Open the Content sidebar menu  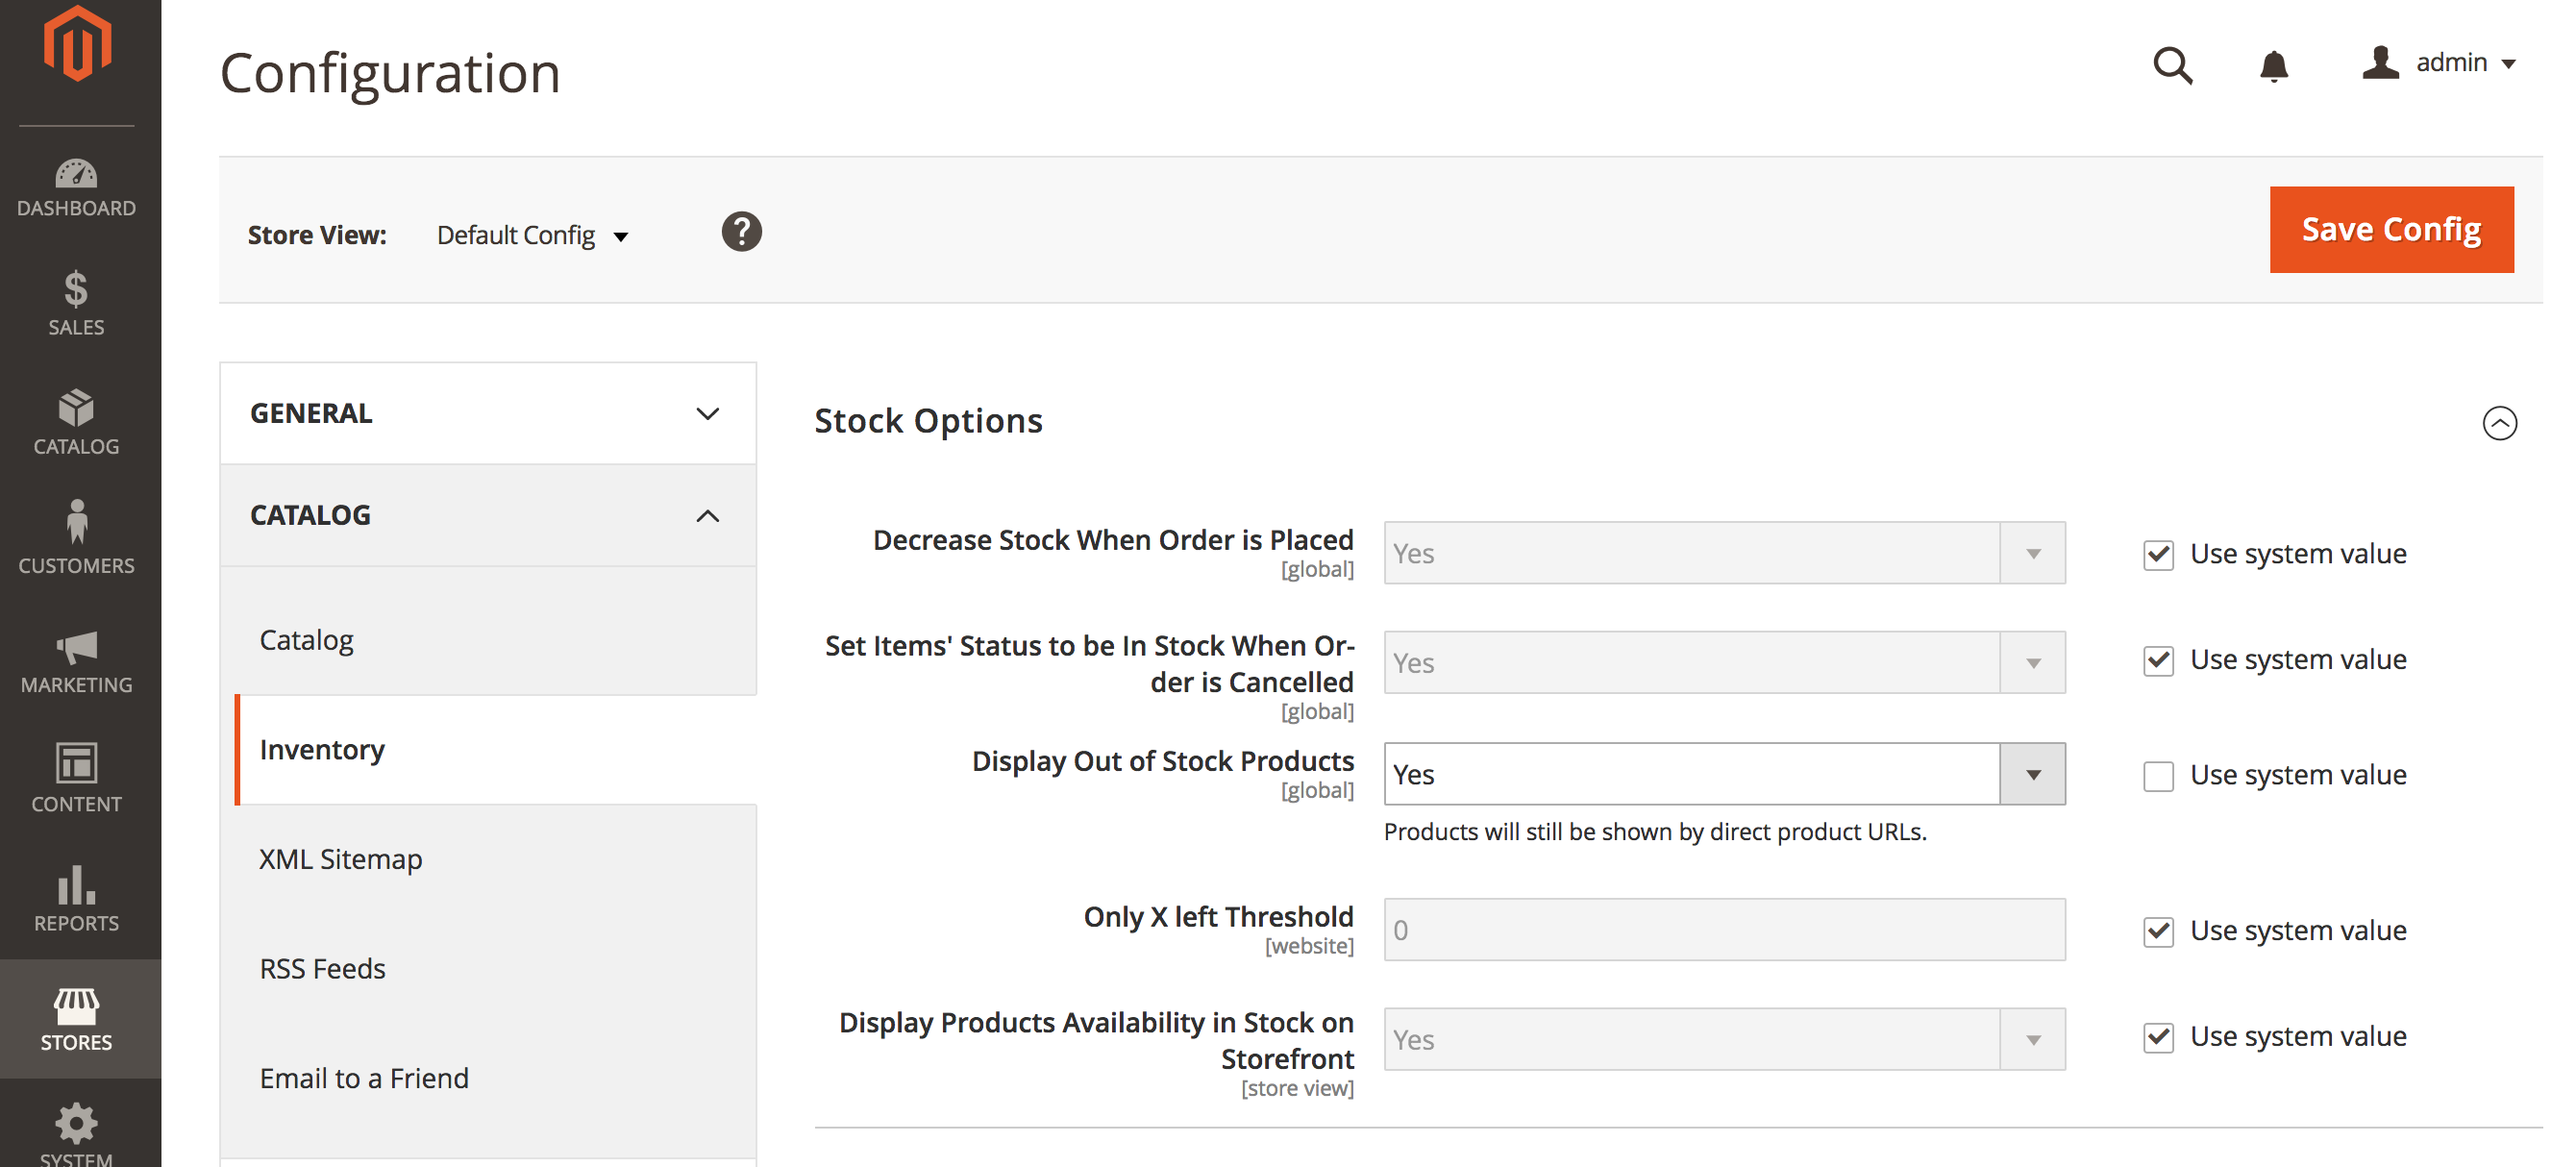(x=76, y=779)
